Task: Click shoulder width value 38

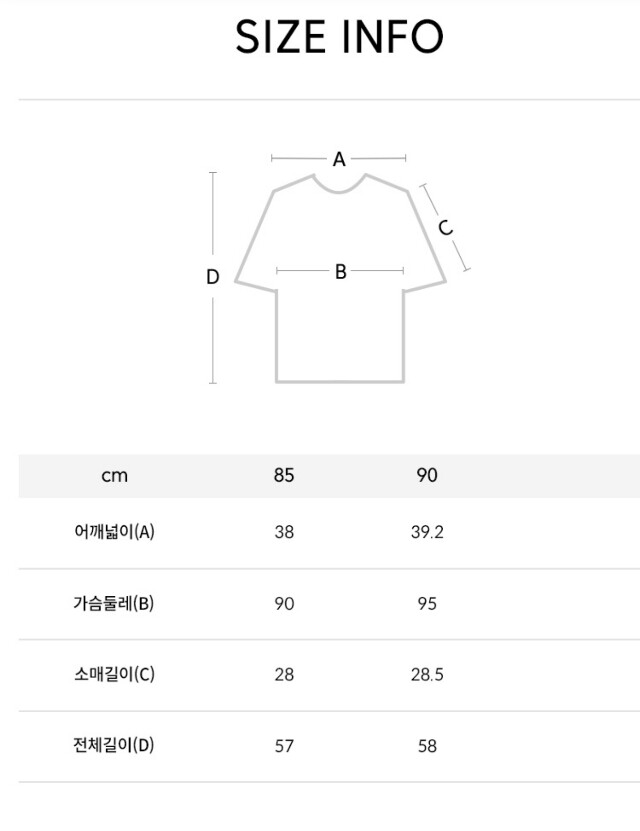Action: 284,532
